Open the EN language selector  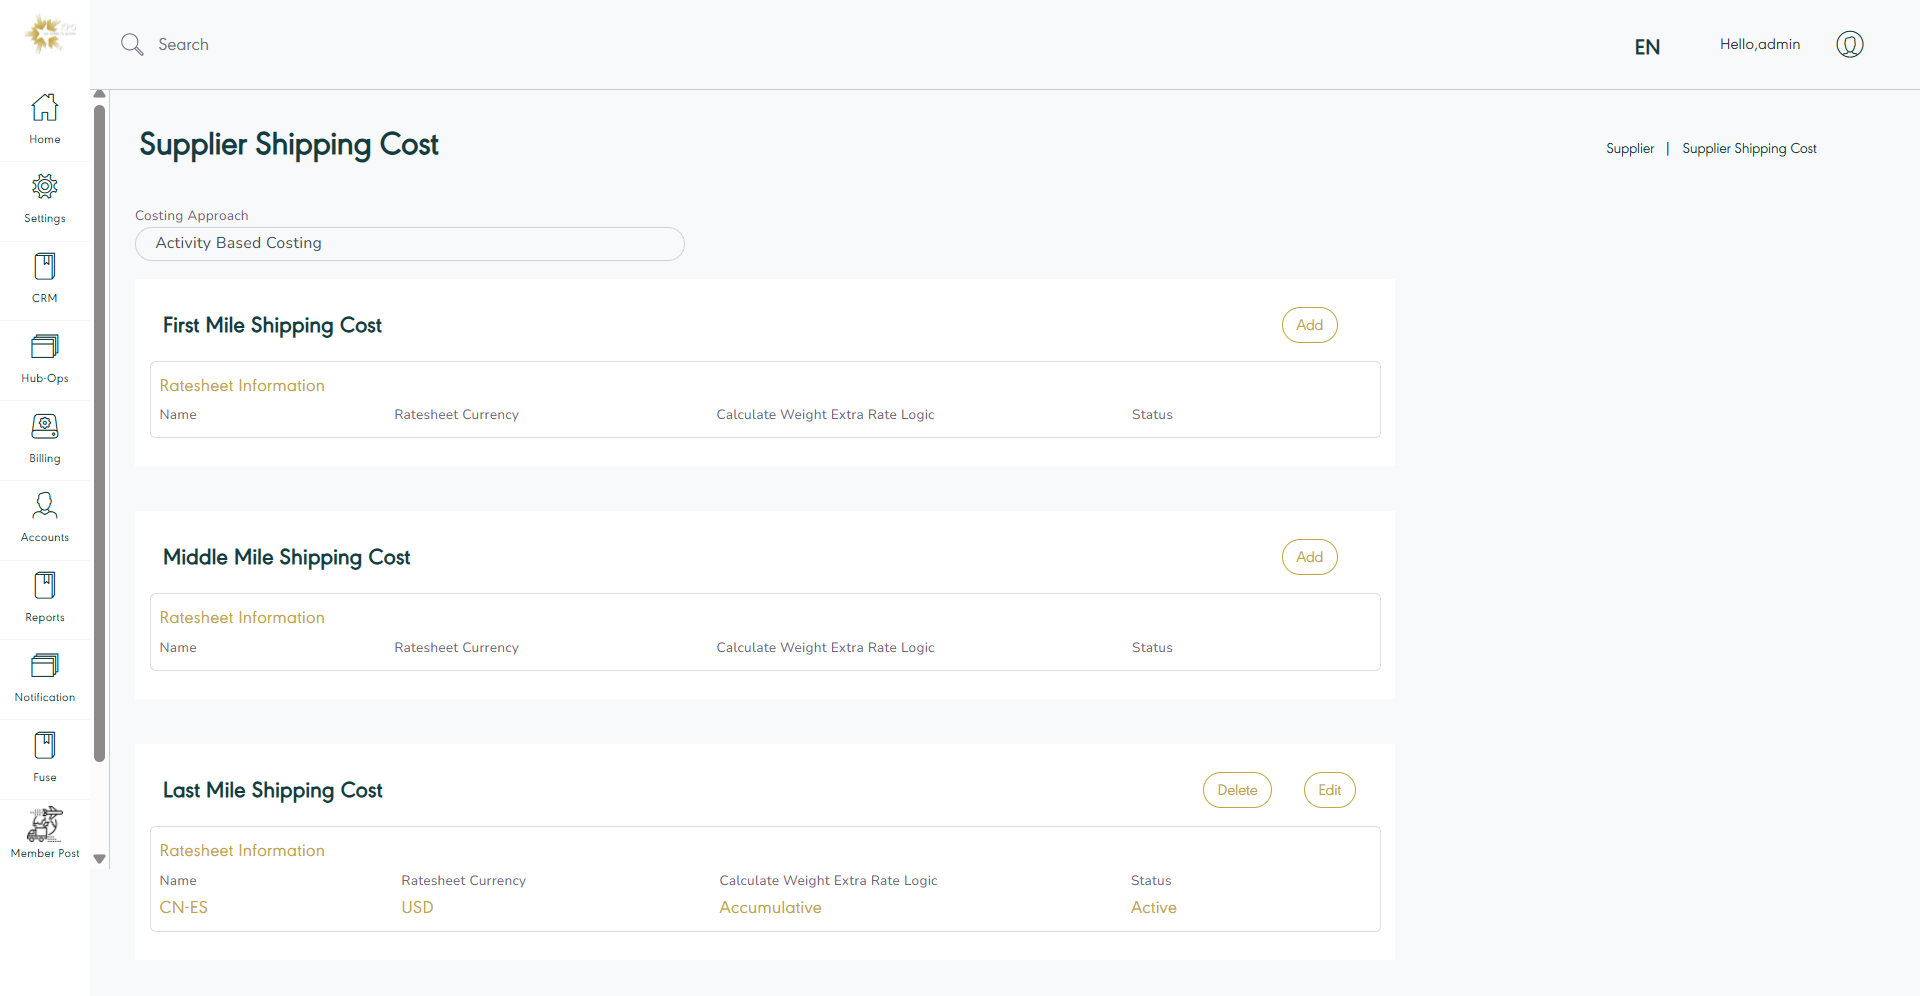(x=1647, y=47)
